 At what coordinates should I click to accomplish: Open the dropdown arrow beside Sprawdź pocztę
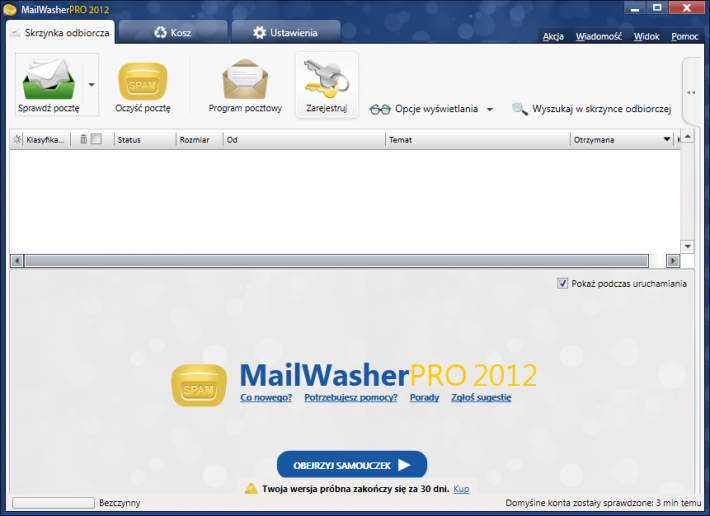[91, 85]
